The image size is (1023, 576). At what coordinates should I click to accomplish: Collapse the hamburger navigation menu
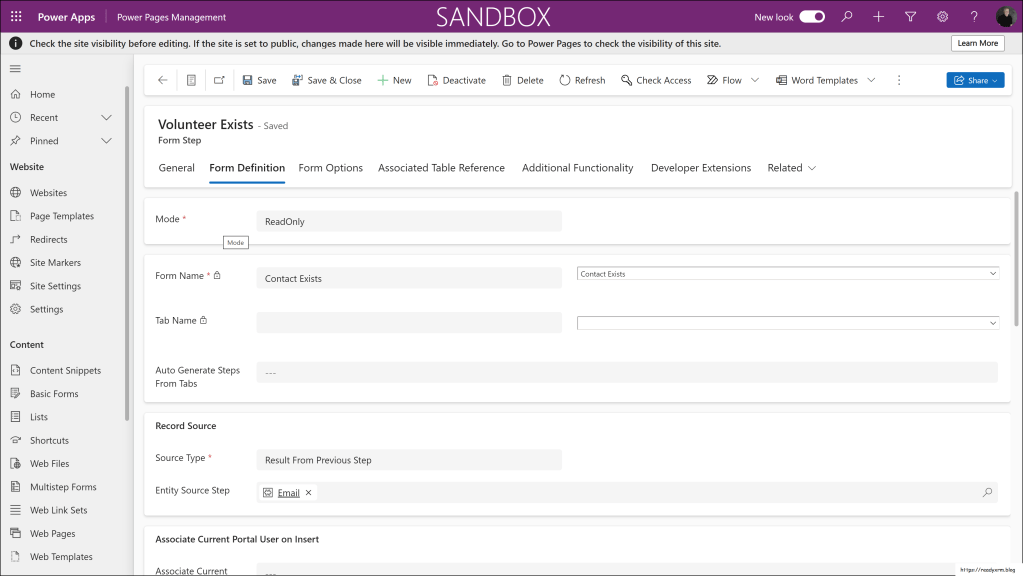pos(15,68)
